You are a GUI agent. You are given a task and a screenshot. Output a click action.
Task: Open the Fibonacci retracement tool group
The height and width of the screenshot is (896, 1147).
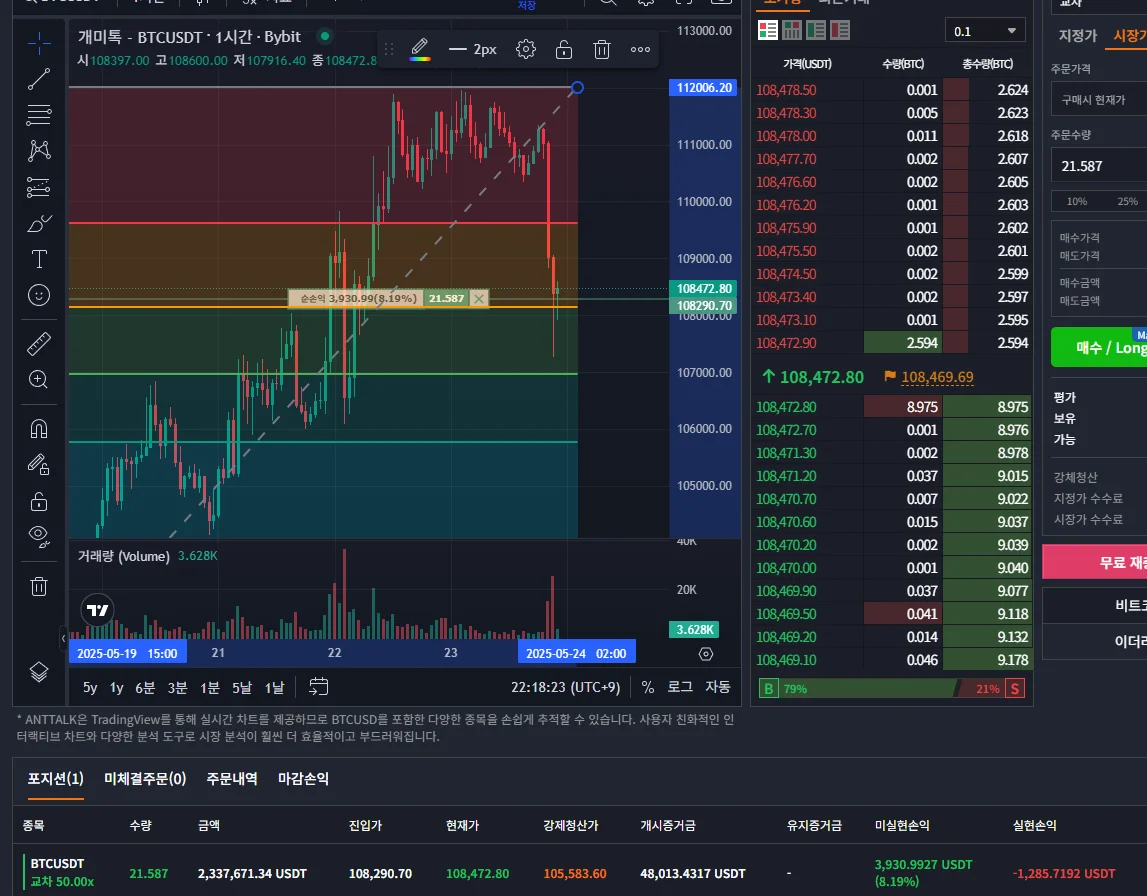[x=39, y=115]
